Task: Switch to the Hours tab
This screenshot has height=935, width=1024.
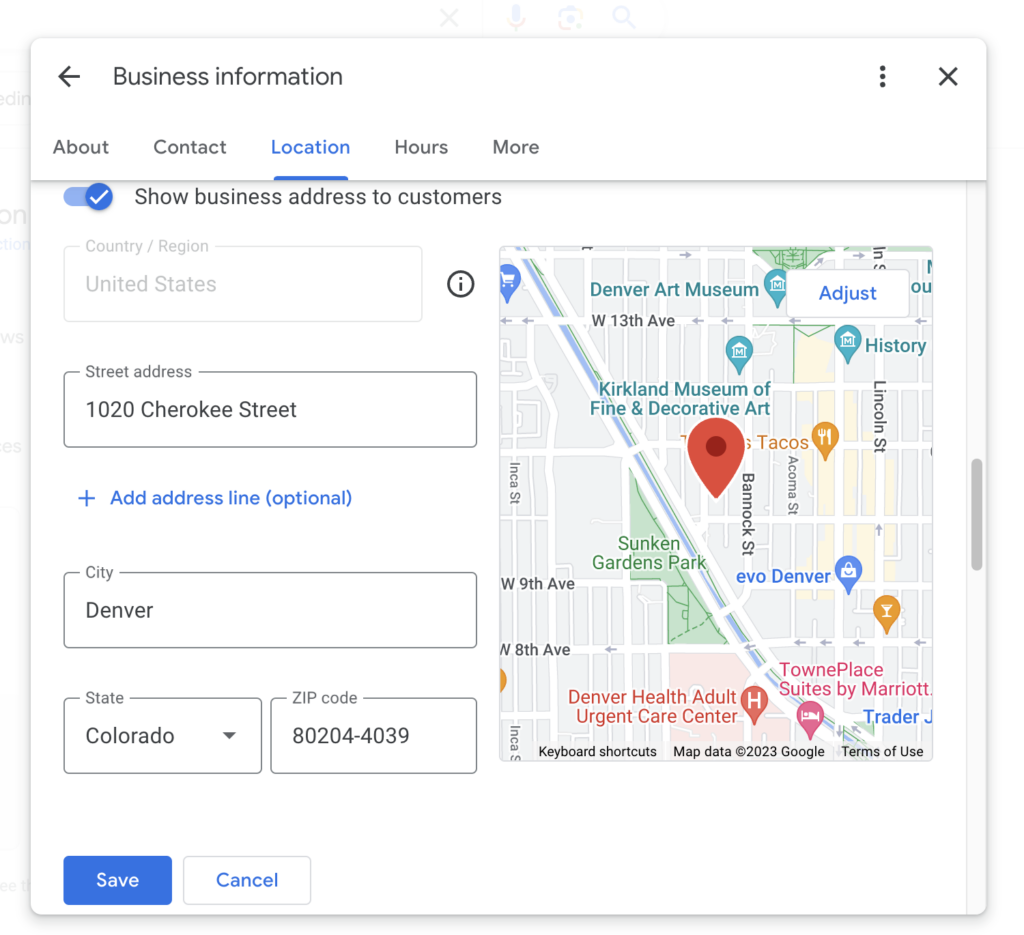Action: (420, 147)
